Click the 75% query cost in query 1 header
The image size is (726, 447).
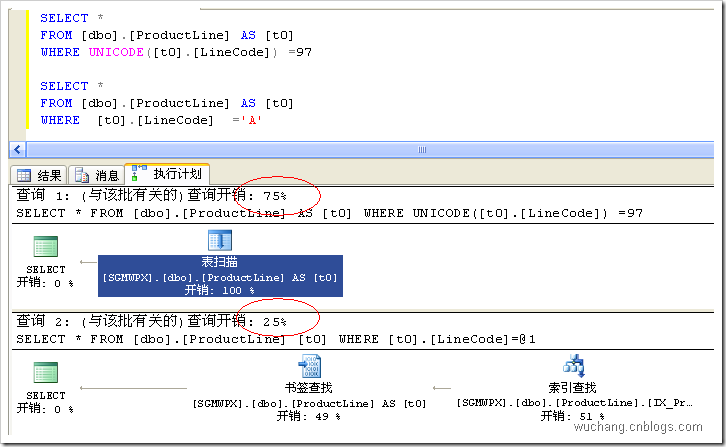pos(275,196)
